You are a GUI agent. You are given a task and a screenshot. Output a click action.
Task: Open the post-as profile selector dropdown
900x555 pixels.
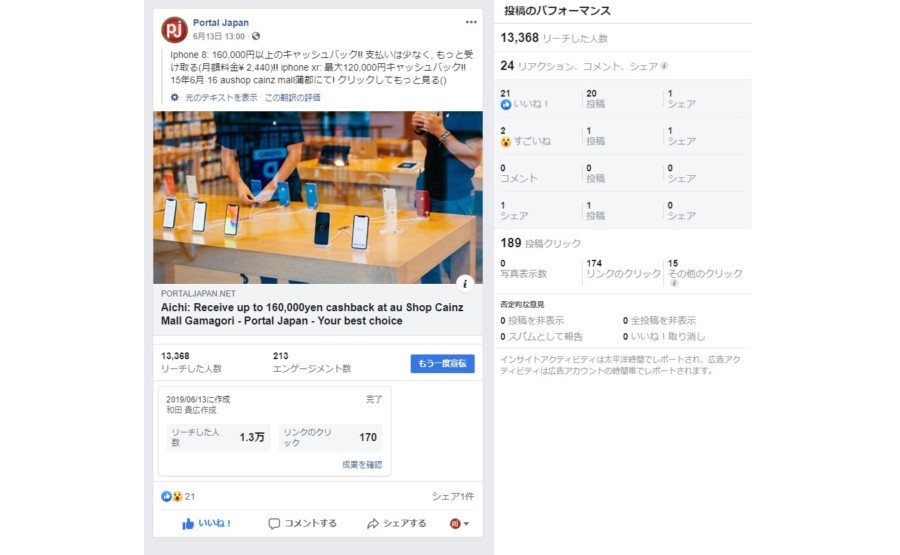pos(459,523)
